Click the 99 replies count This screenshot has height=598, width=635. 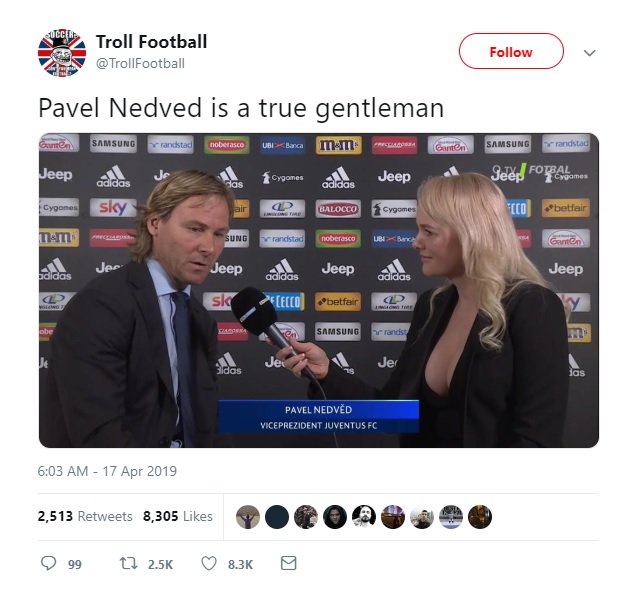click(x=75, y=564)
